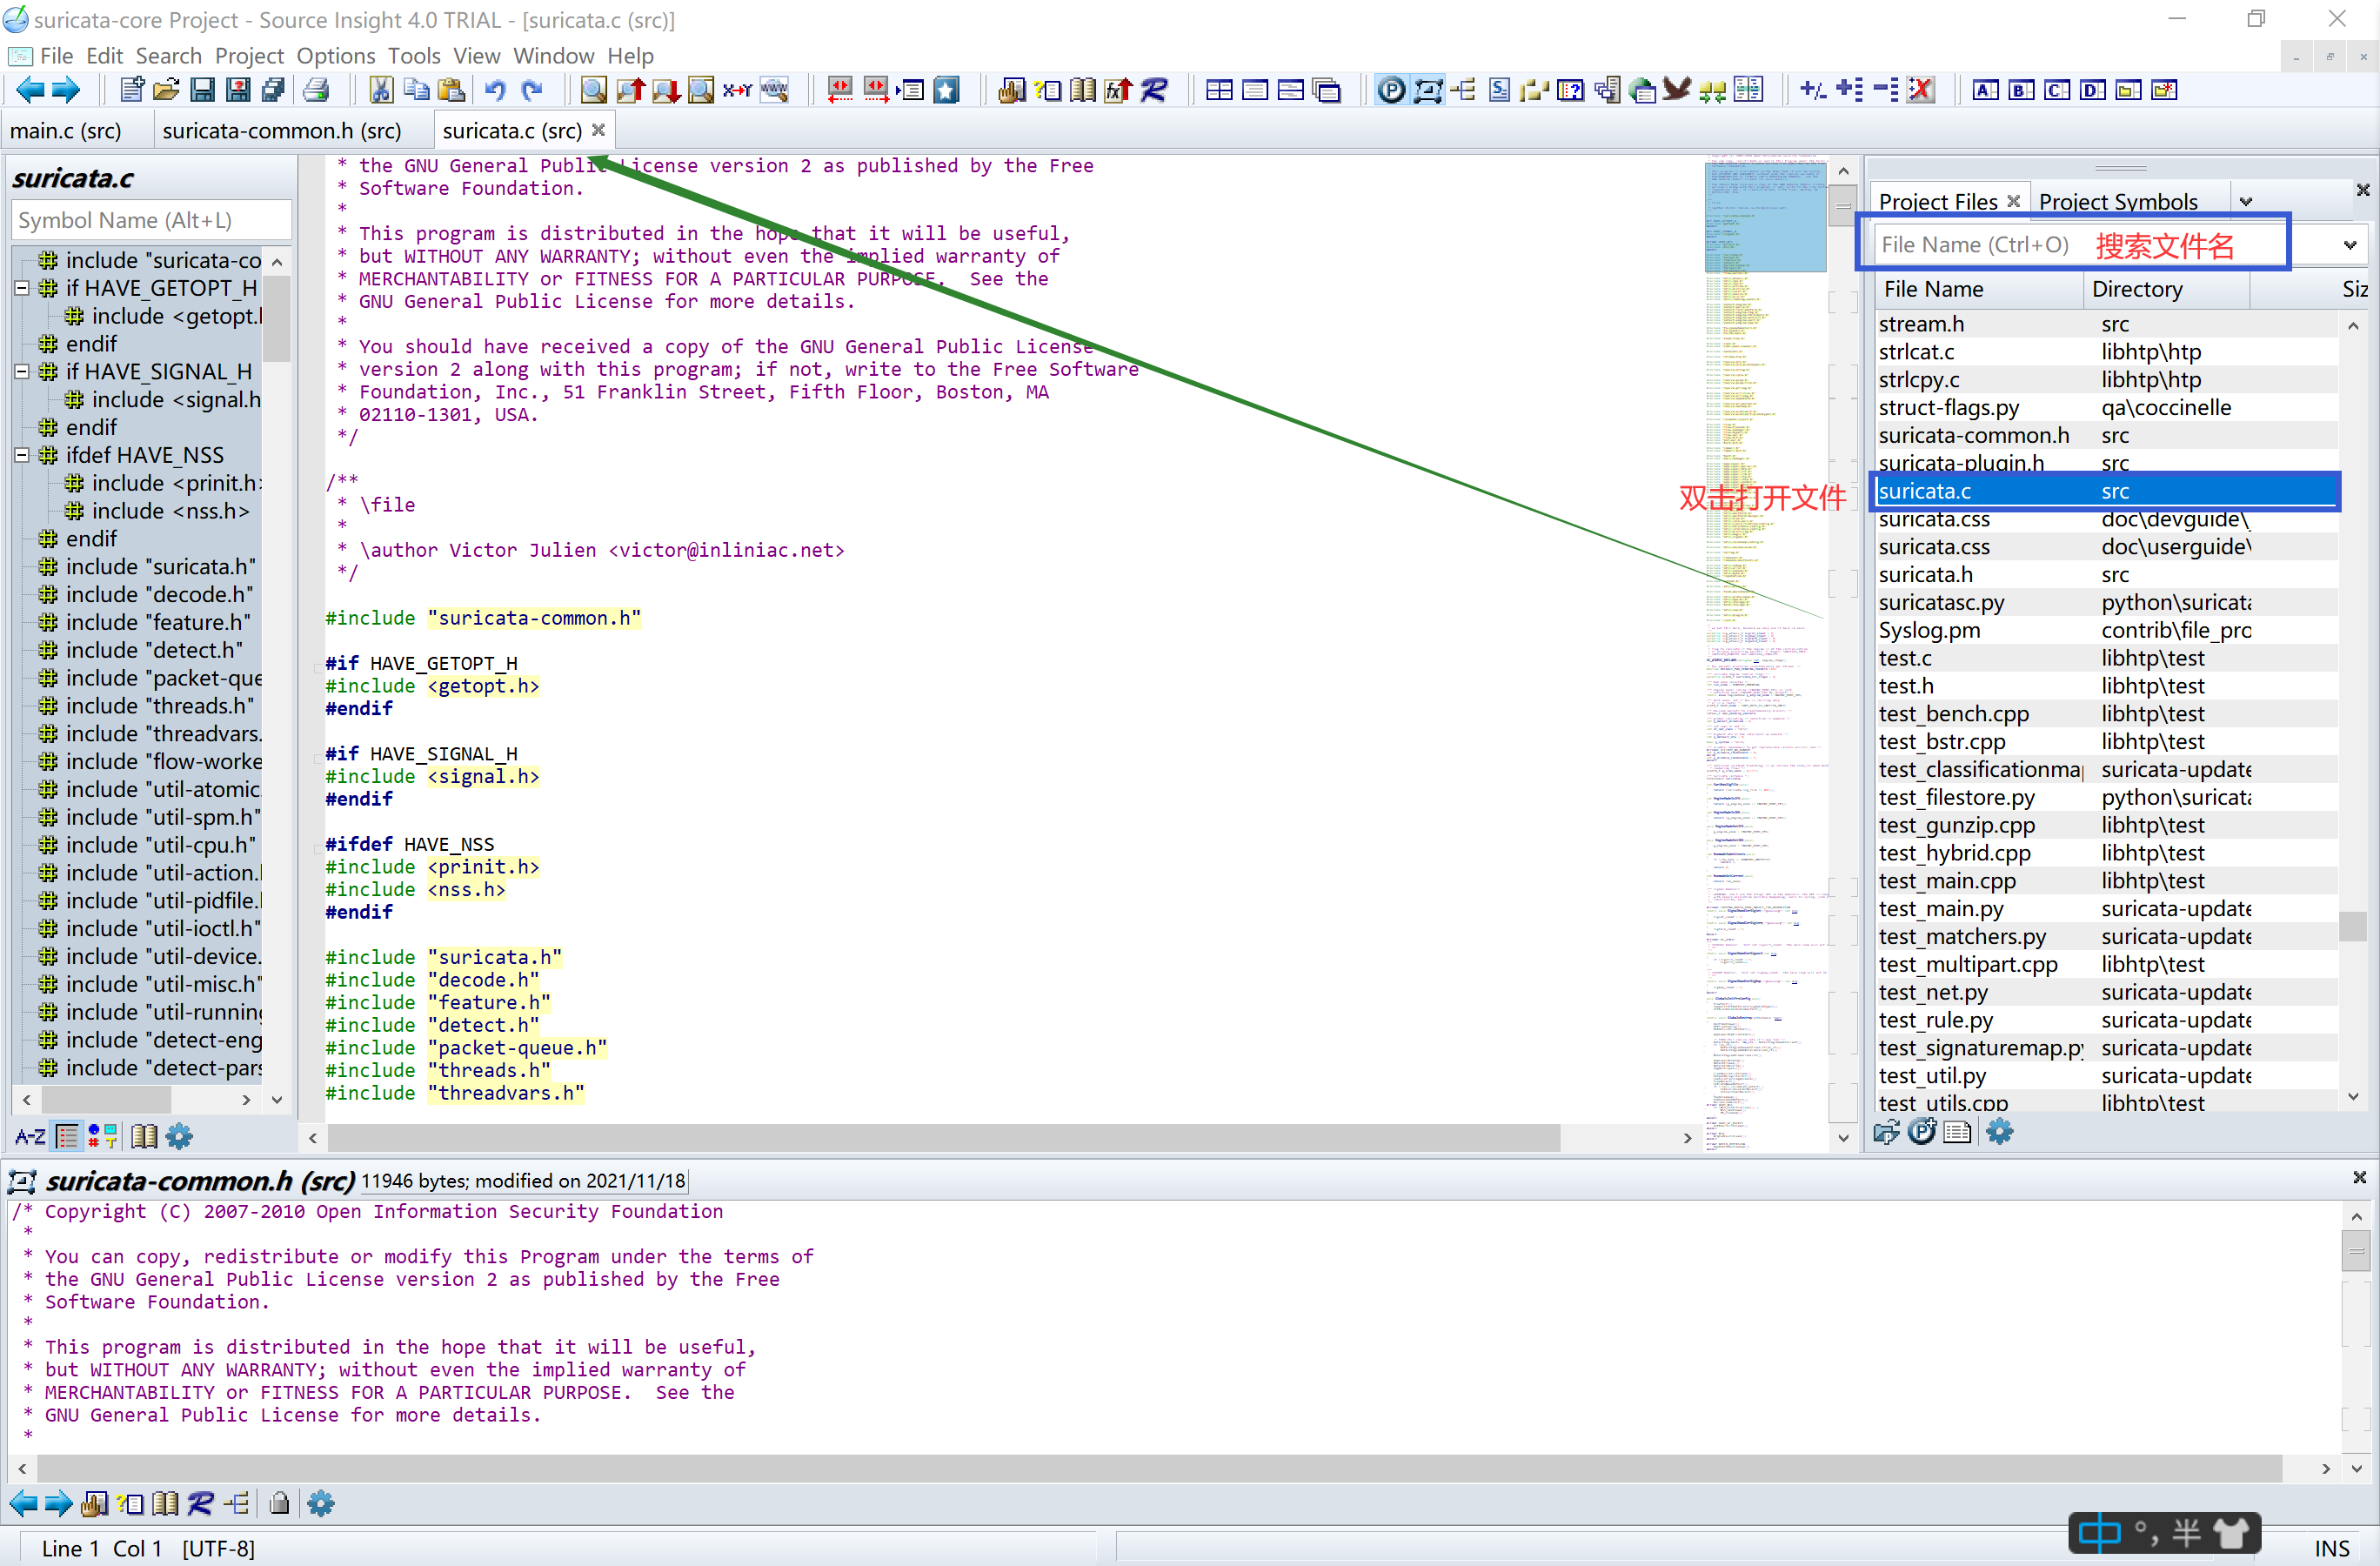Open the File Name search dropdown arrow
The height and width of the screenshot is (1566, 2380).
coord(2349,245)
